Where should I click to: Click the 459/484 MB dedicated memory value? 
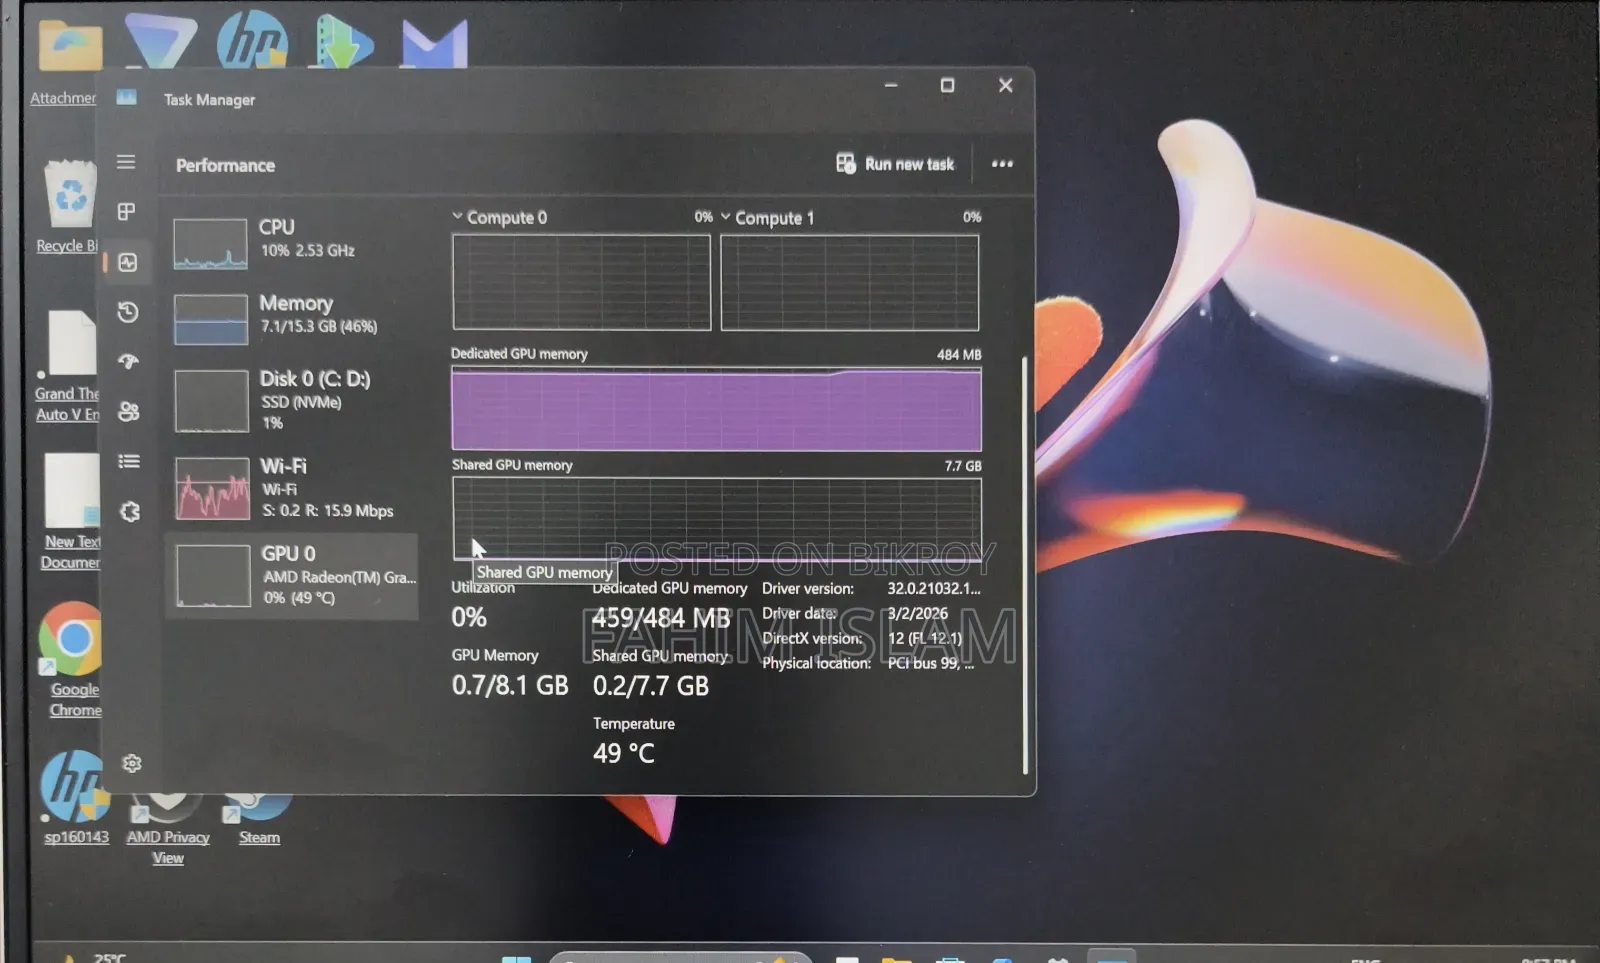tap(661, 618)
